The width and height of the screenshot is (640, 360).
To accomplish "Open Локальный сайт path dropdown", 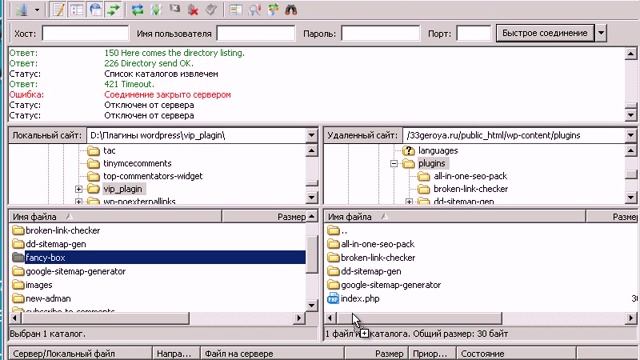I will click(311, 135).
